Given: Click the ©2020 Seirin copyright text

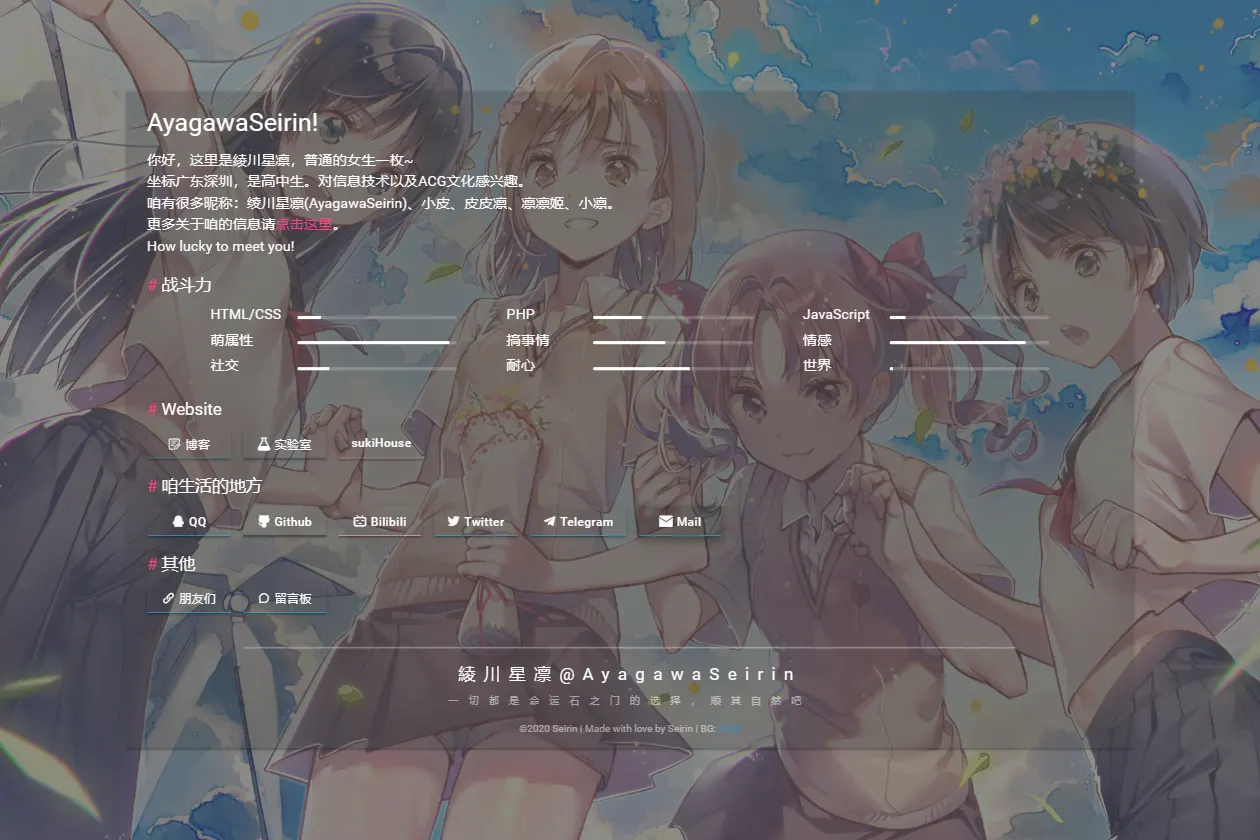Looking at the screenshot, I should 548,729.
